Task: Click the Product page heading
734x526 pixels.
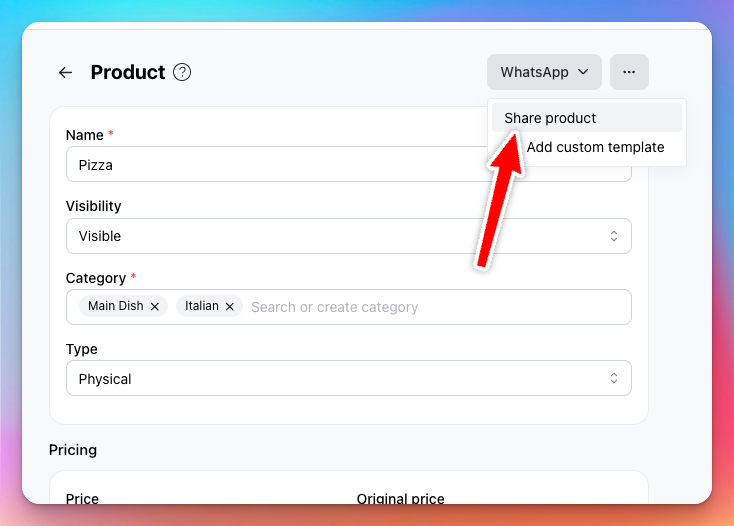Action: (128, 73)
